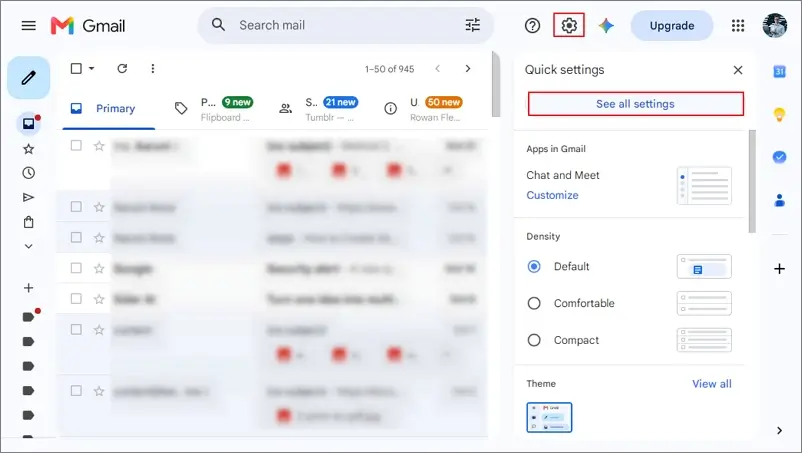Get add-ons with the side panel plus
The height and width of the screenshot is (453, 802).
779,269
